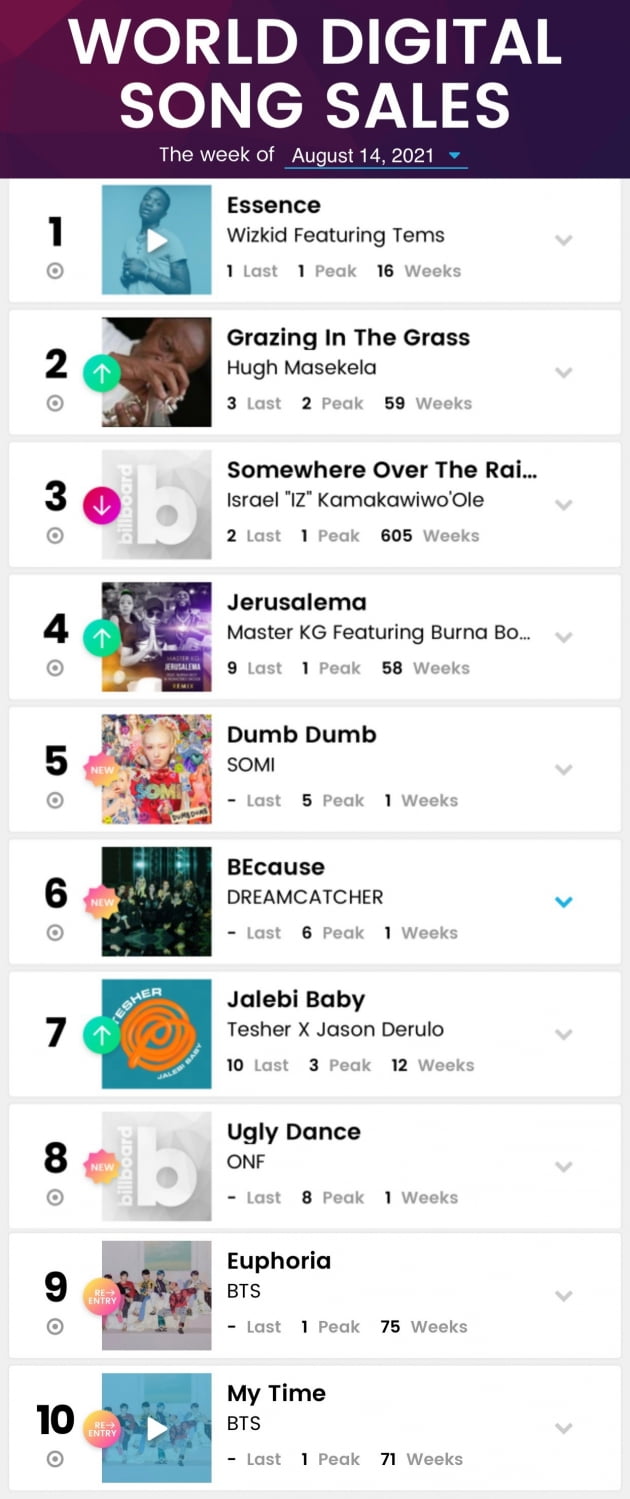Click the NEW badge on Dumb Dumb

(102, 770)
